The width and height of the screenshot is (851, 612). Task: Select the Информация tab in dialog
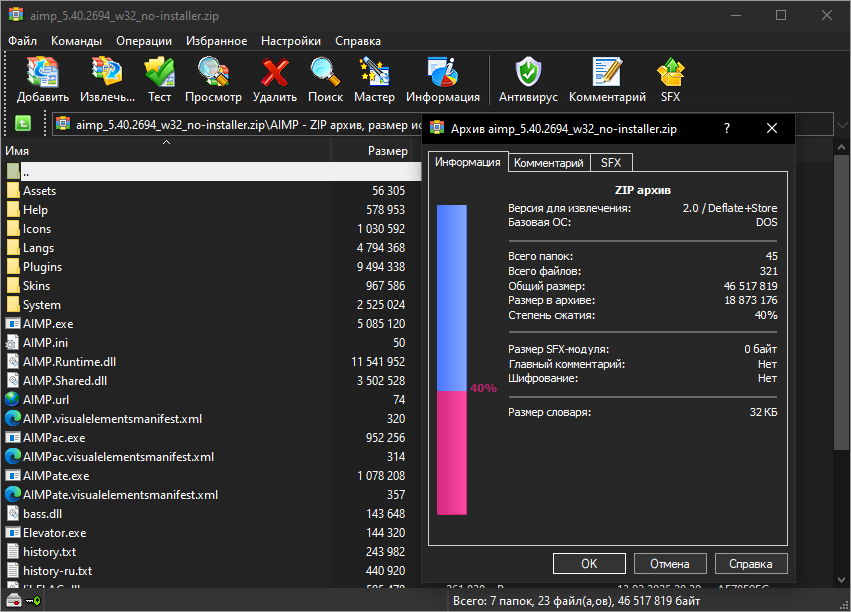pyautogui.click(x=468, y=162)
